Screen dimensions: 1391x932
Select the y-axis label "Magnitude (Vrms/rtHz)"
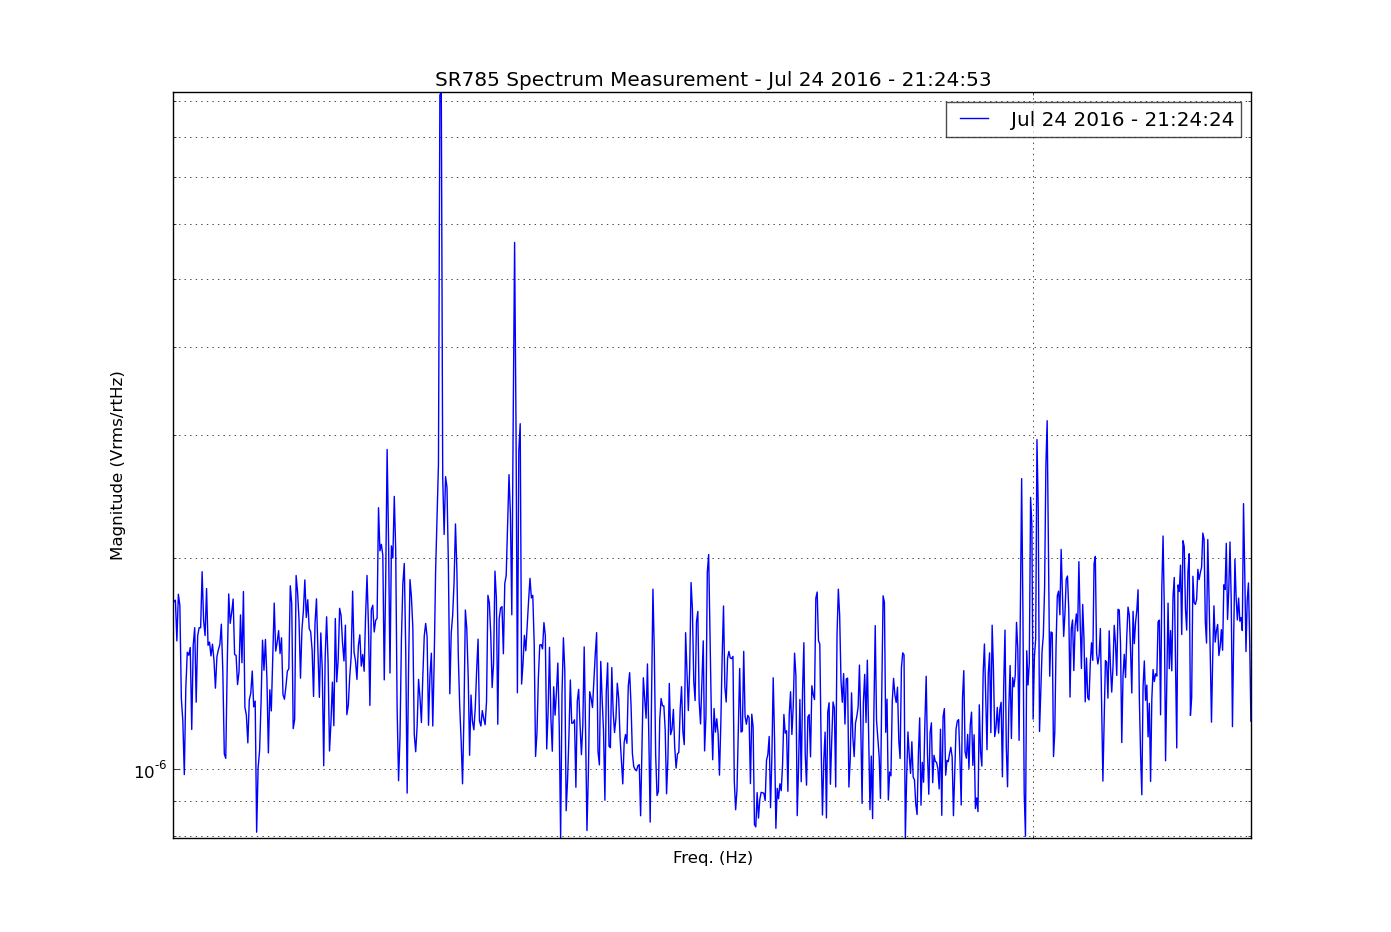coord(117,465)
